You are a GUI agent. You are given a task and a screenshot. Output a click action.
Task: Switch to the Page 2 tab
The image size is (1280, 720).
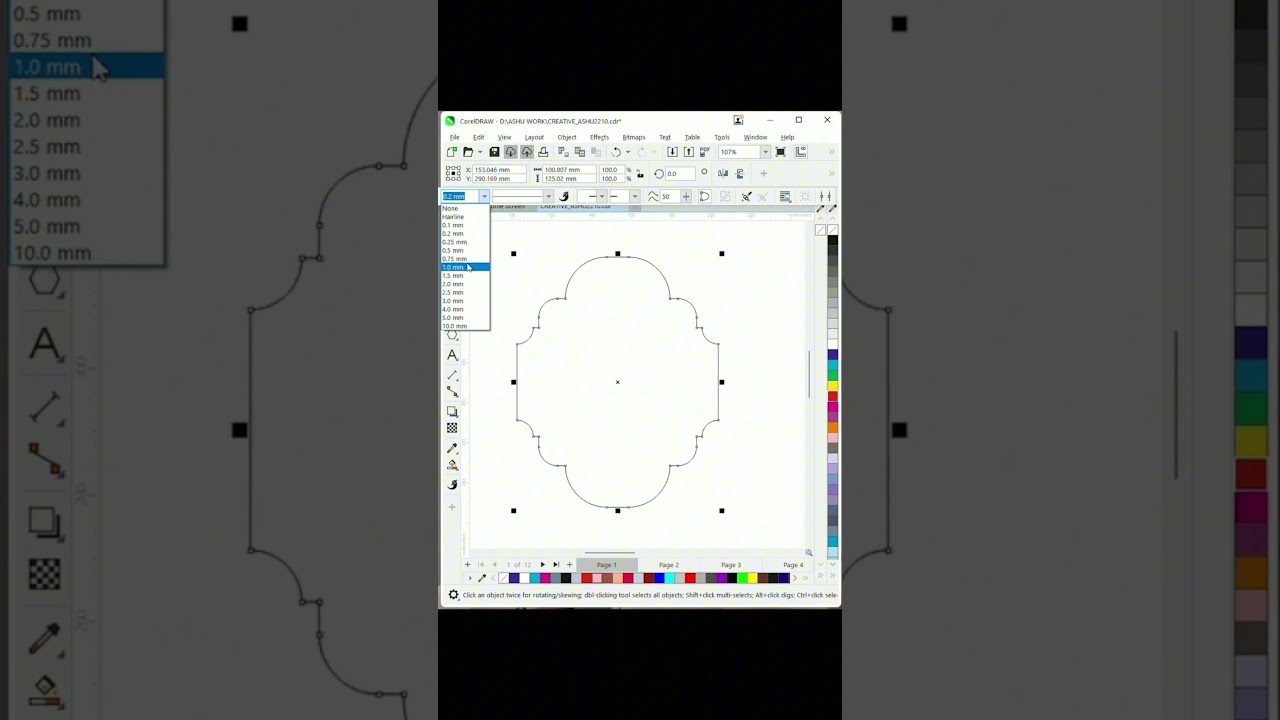(669, 565)
